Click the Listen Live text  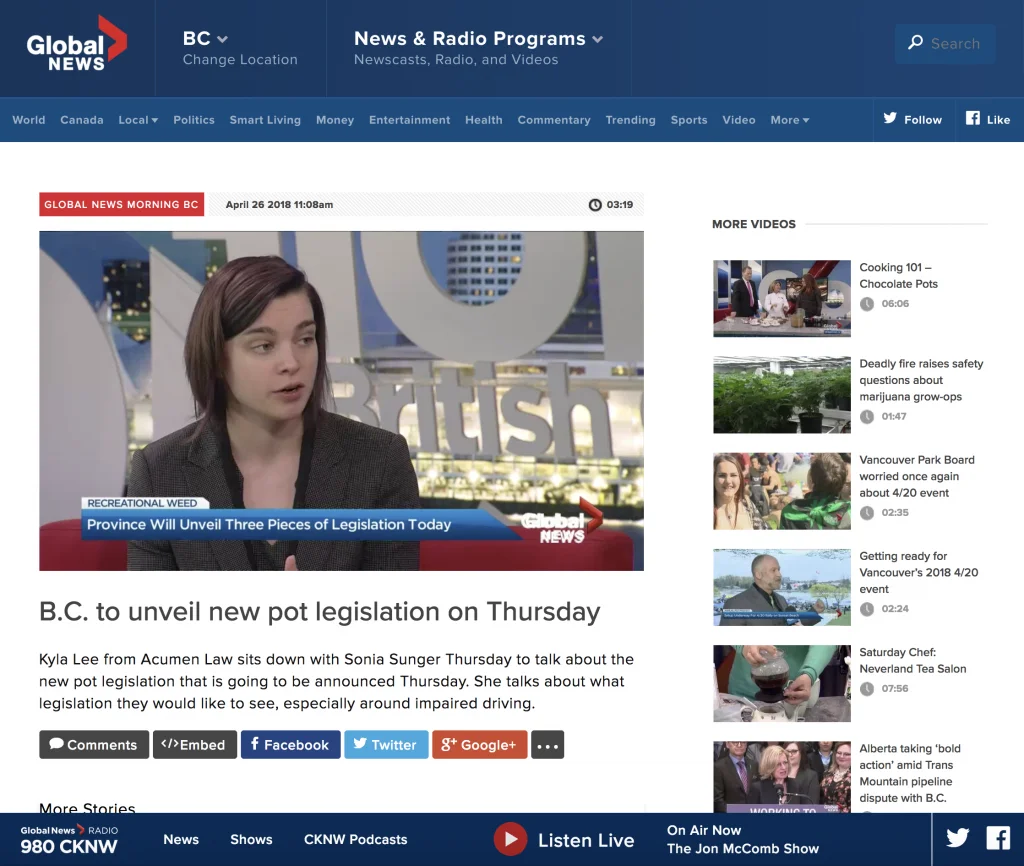pos(586,840)
